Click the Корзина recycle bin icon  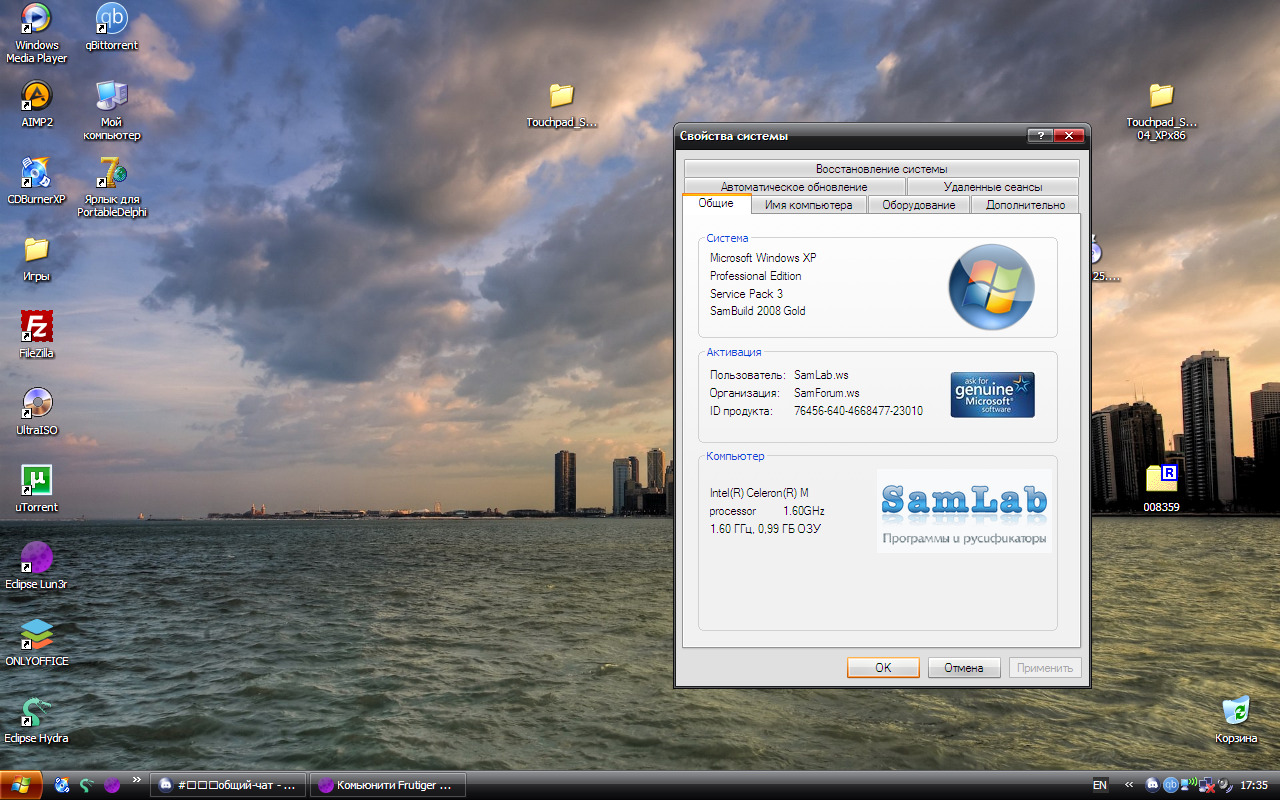[x=1236, y=711]
